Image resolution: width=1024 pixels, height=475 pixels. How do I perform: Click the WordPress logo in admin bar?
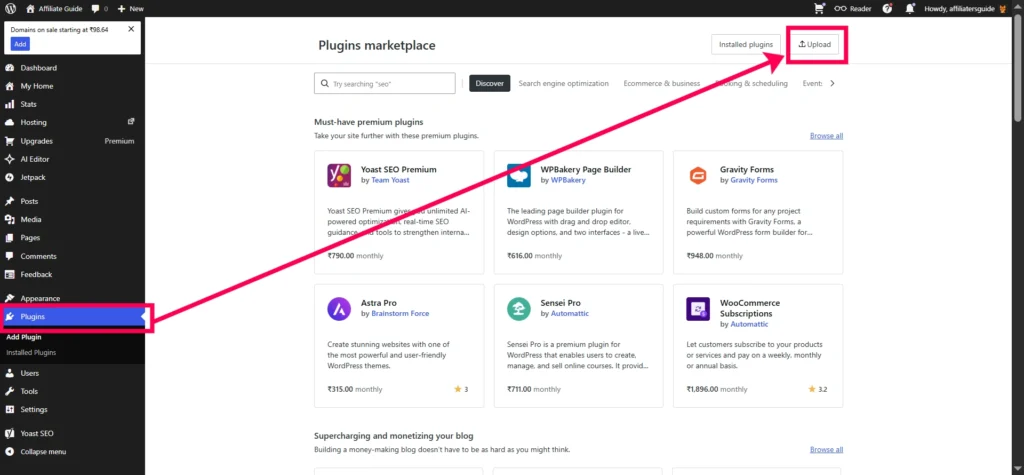[9, 8]
